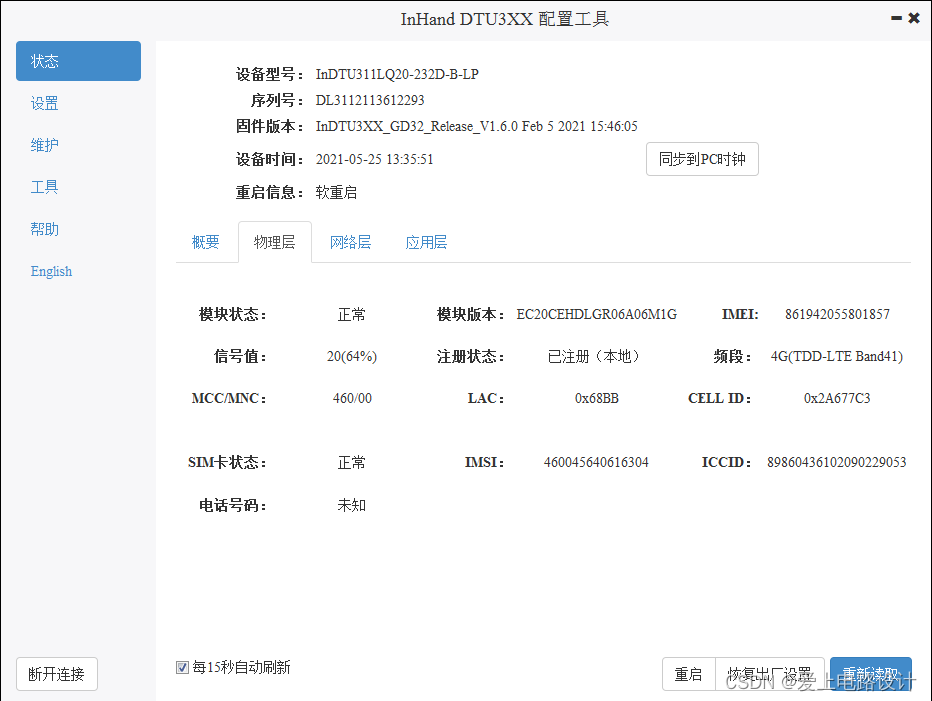
Task: Open the 工具 section in sidebar
Action: (x=44, y=186)
